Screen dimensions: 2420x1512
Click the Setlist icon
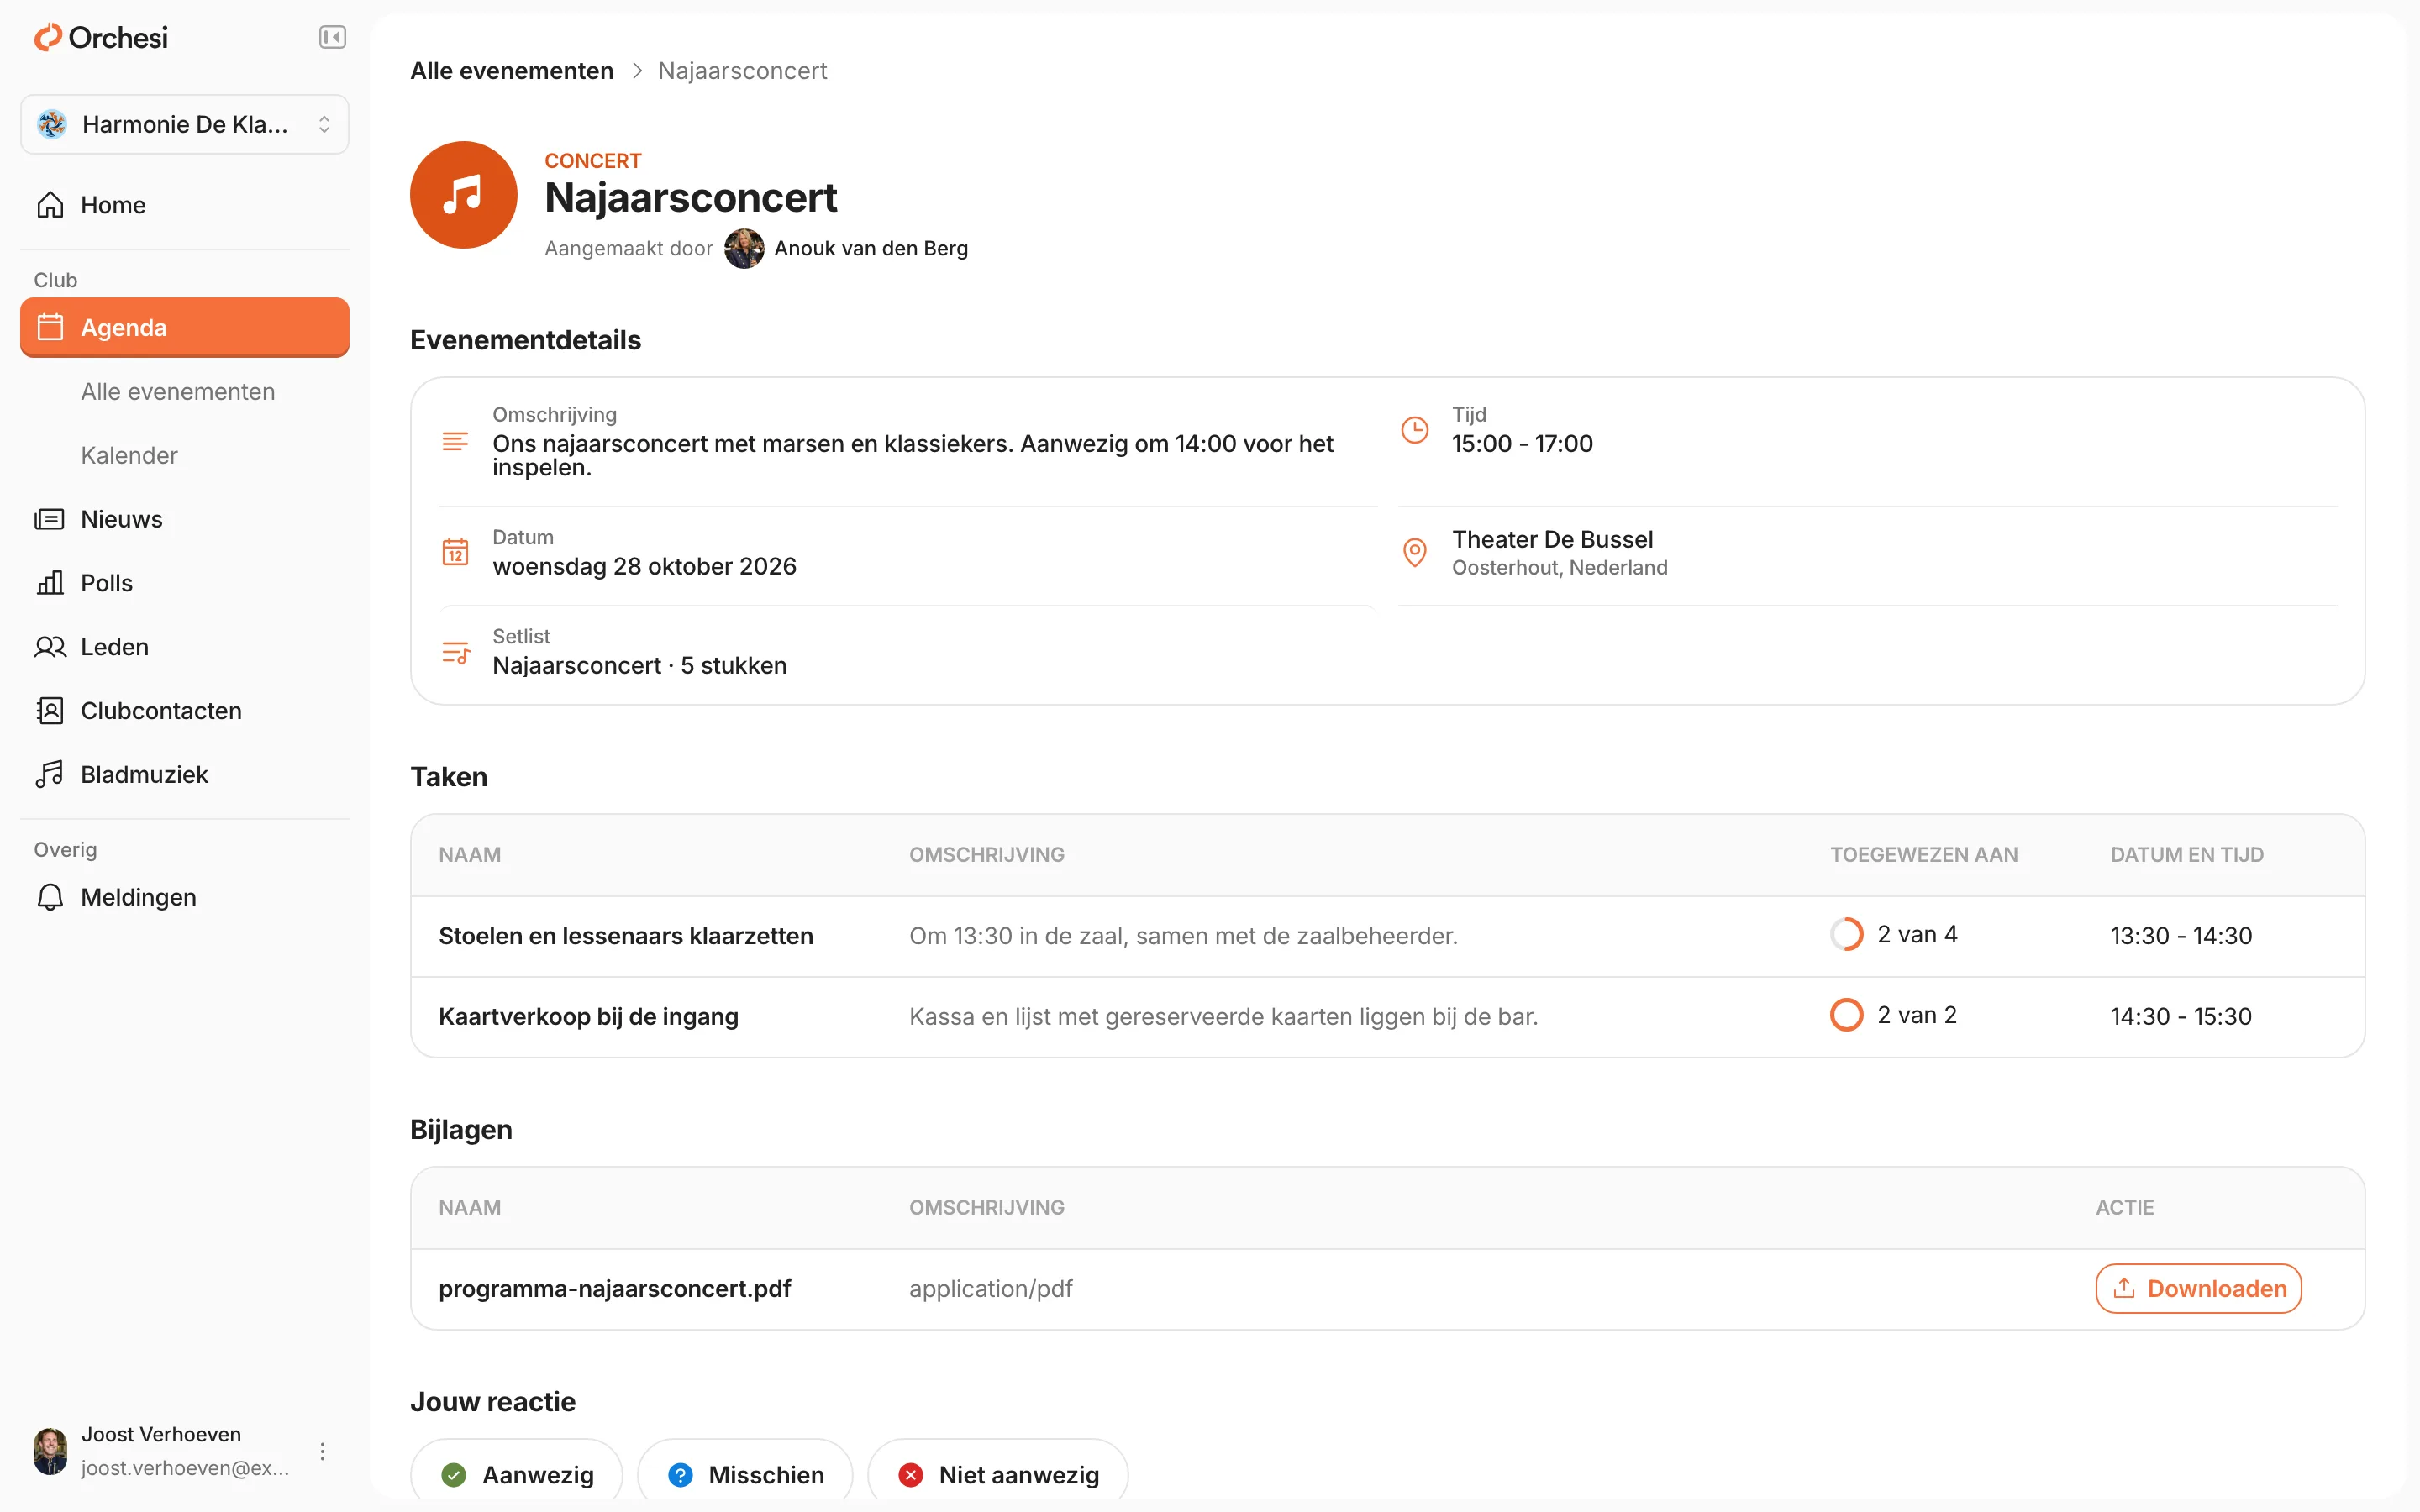click(456, 653)
